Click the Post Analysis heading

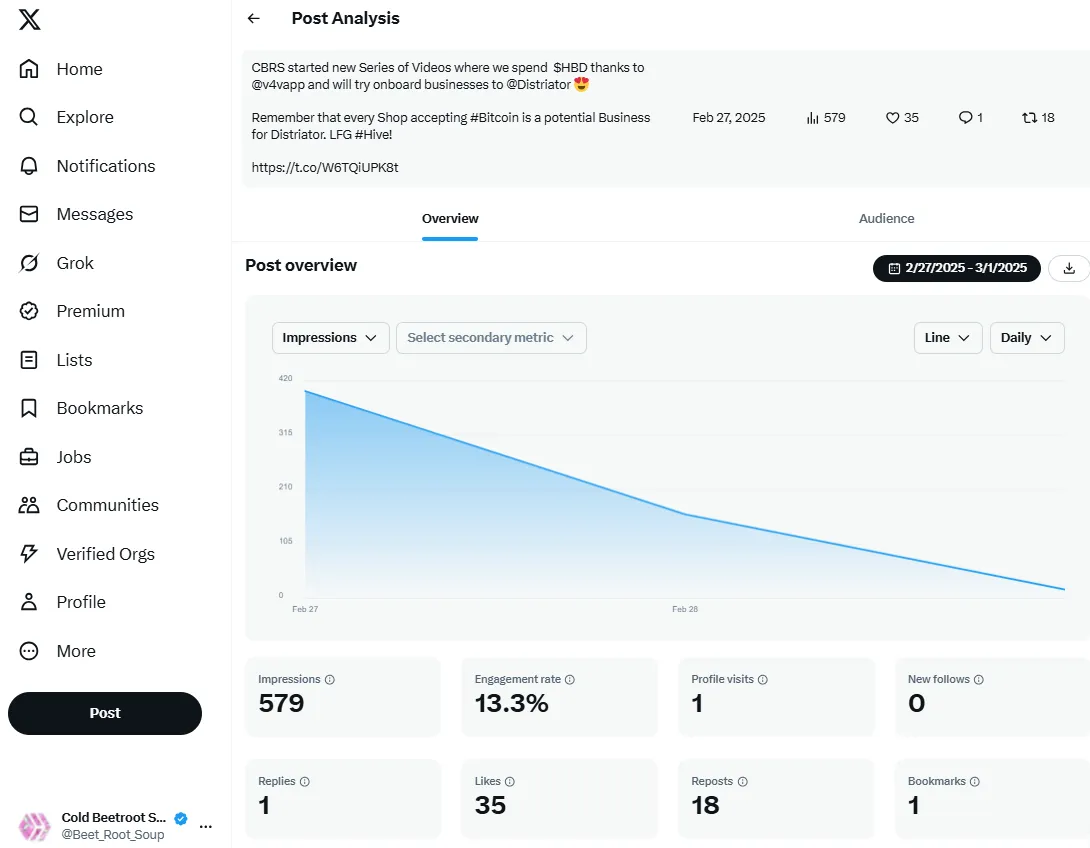pos(345,19)
